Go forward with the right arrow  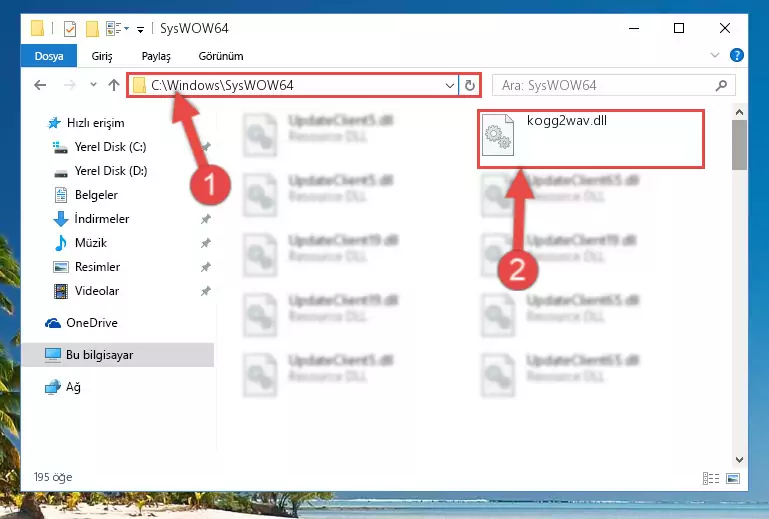(x=70, y=85)
